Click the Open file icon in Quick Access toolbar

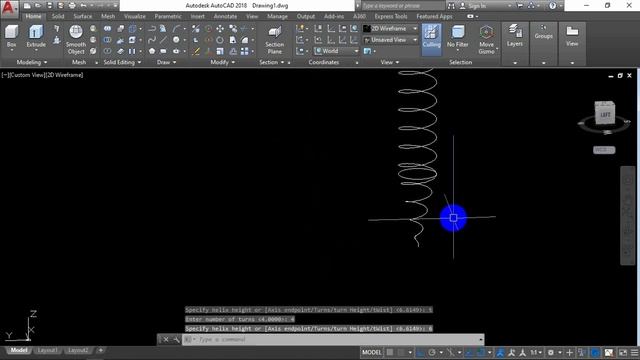click(x=38, y=6)
